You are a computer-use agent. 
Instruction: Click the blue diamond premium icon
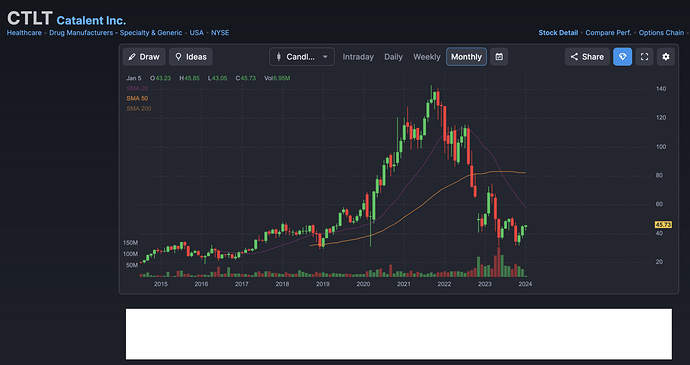tap(623, 57)
